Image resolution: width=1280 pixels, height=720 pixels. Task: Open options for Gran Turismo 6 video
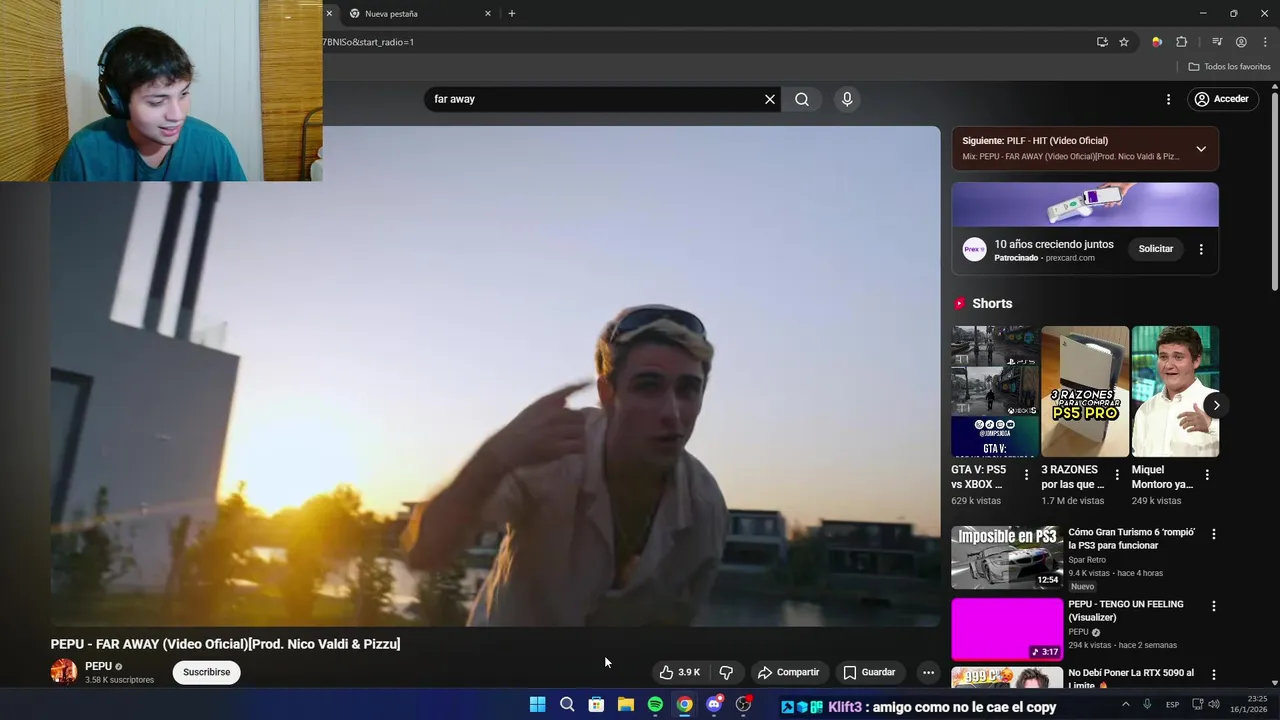(x=1214, y=535)
